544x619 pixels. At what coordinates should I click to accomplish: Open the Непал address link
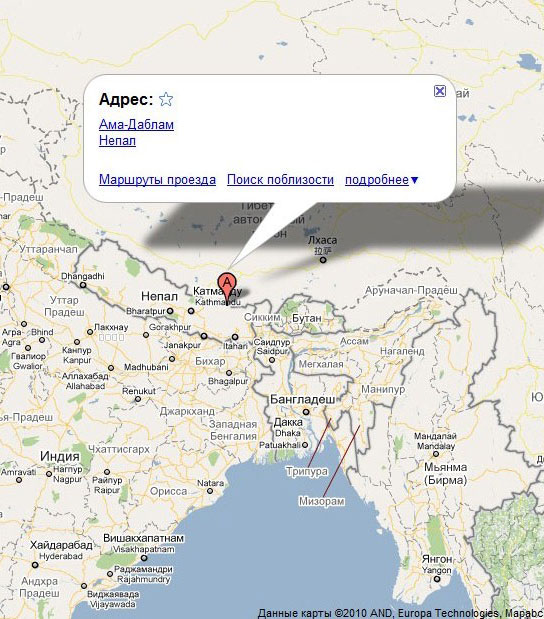click(117, 141)
